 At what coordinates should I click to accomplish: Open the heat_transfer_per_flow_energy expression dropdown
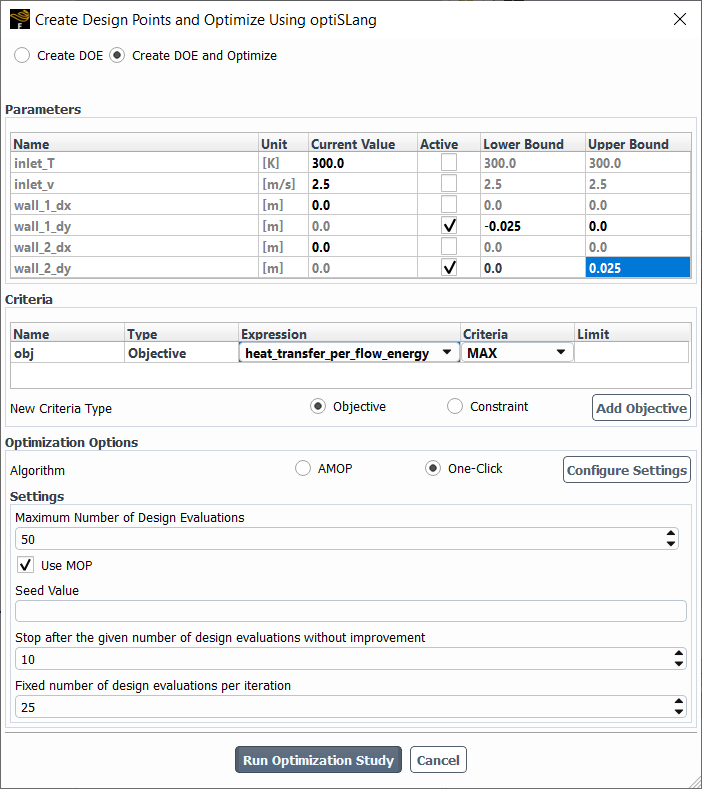click(349, 353)
